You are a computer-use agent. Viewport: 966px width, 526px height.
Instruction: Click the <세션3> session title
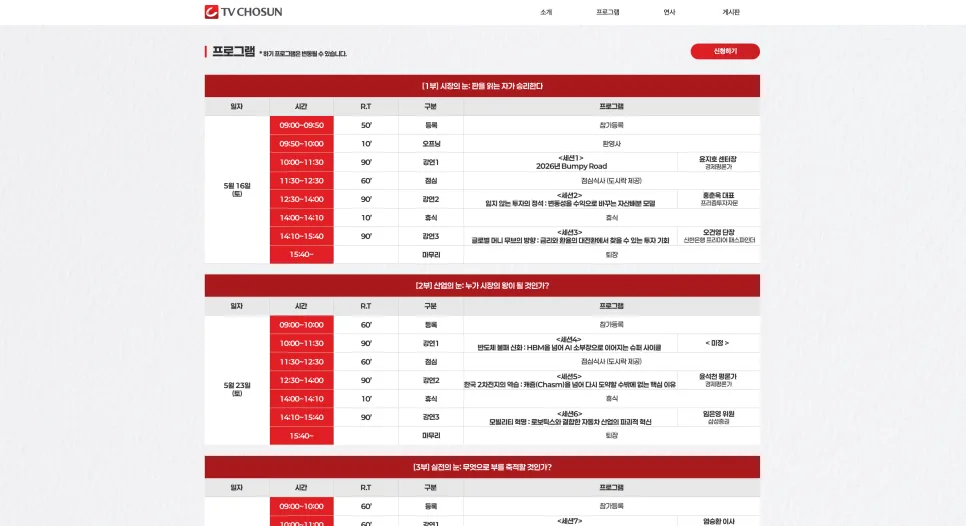(570, 236)
